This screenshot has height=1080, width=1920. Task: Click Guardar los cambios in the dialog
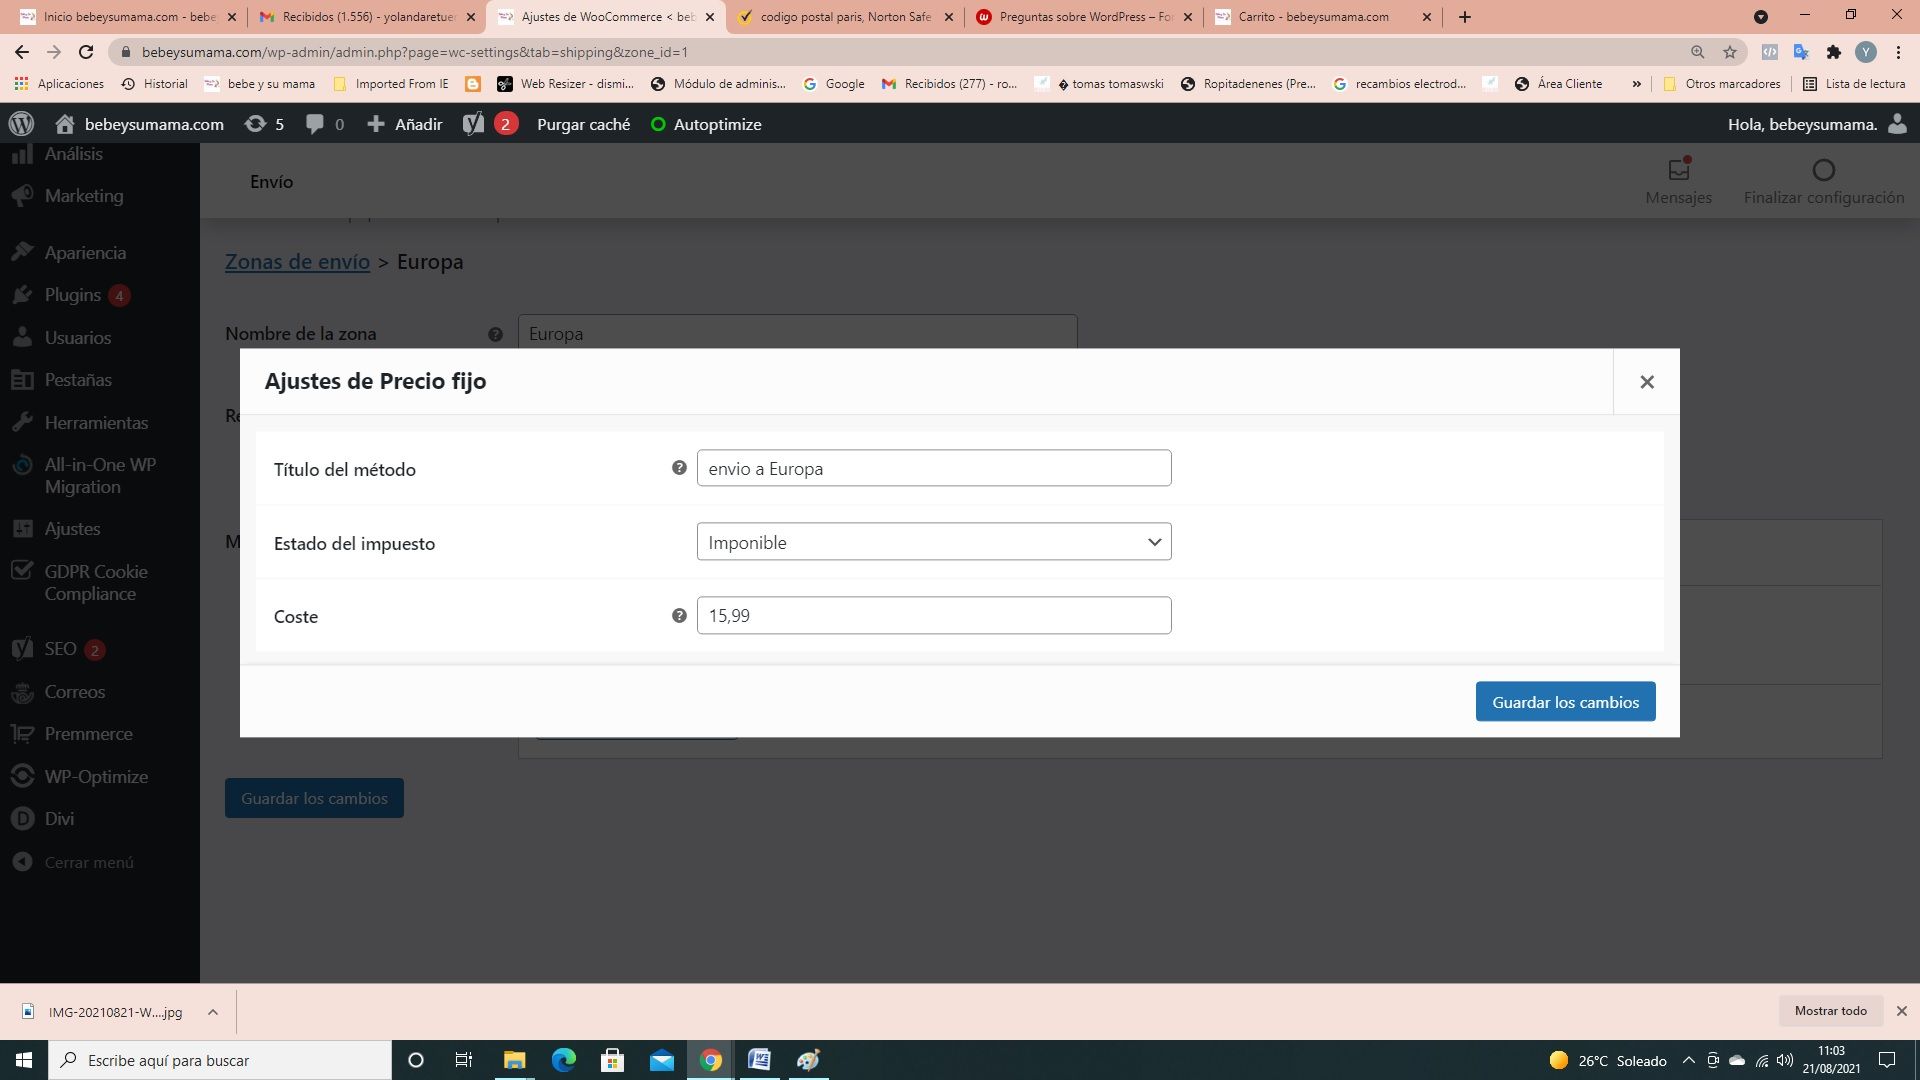tap(1565, 701)
